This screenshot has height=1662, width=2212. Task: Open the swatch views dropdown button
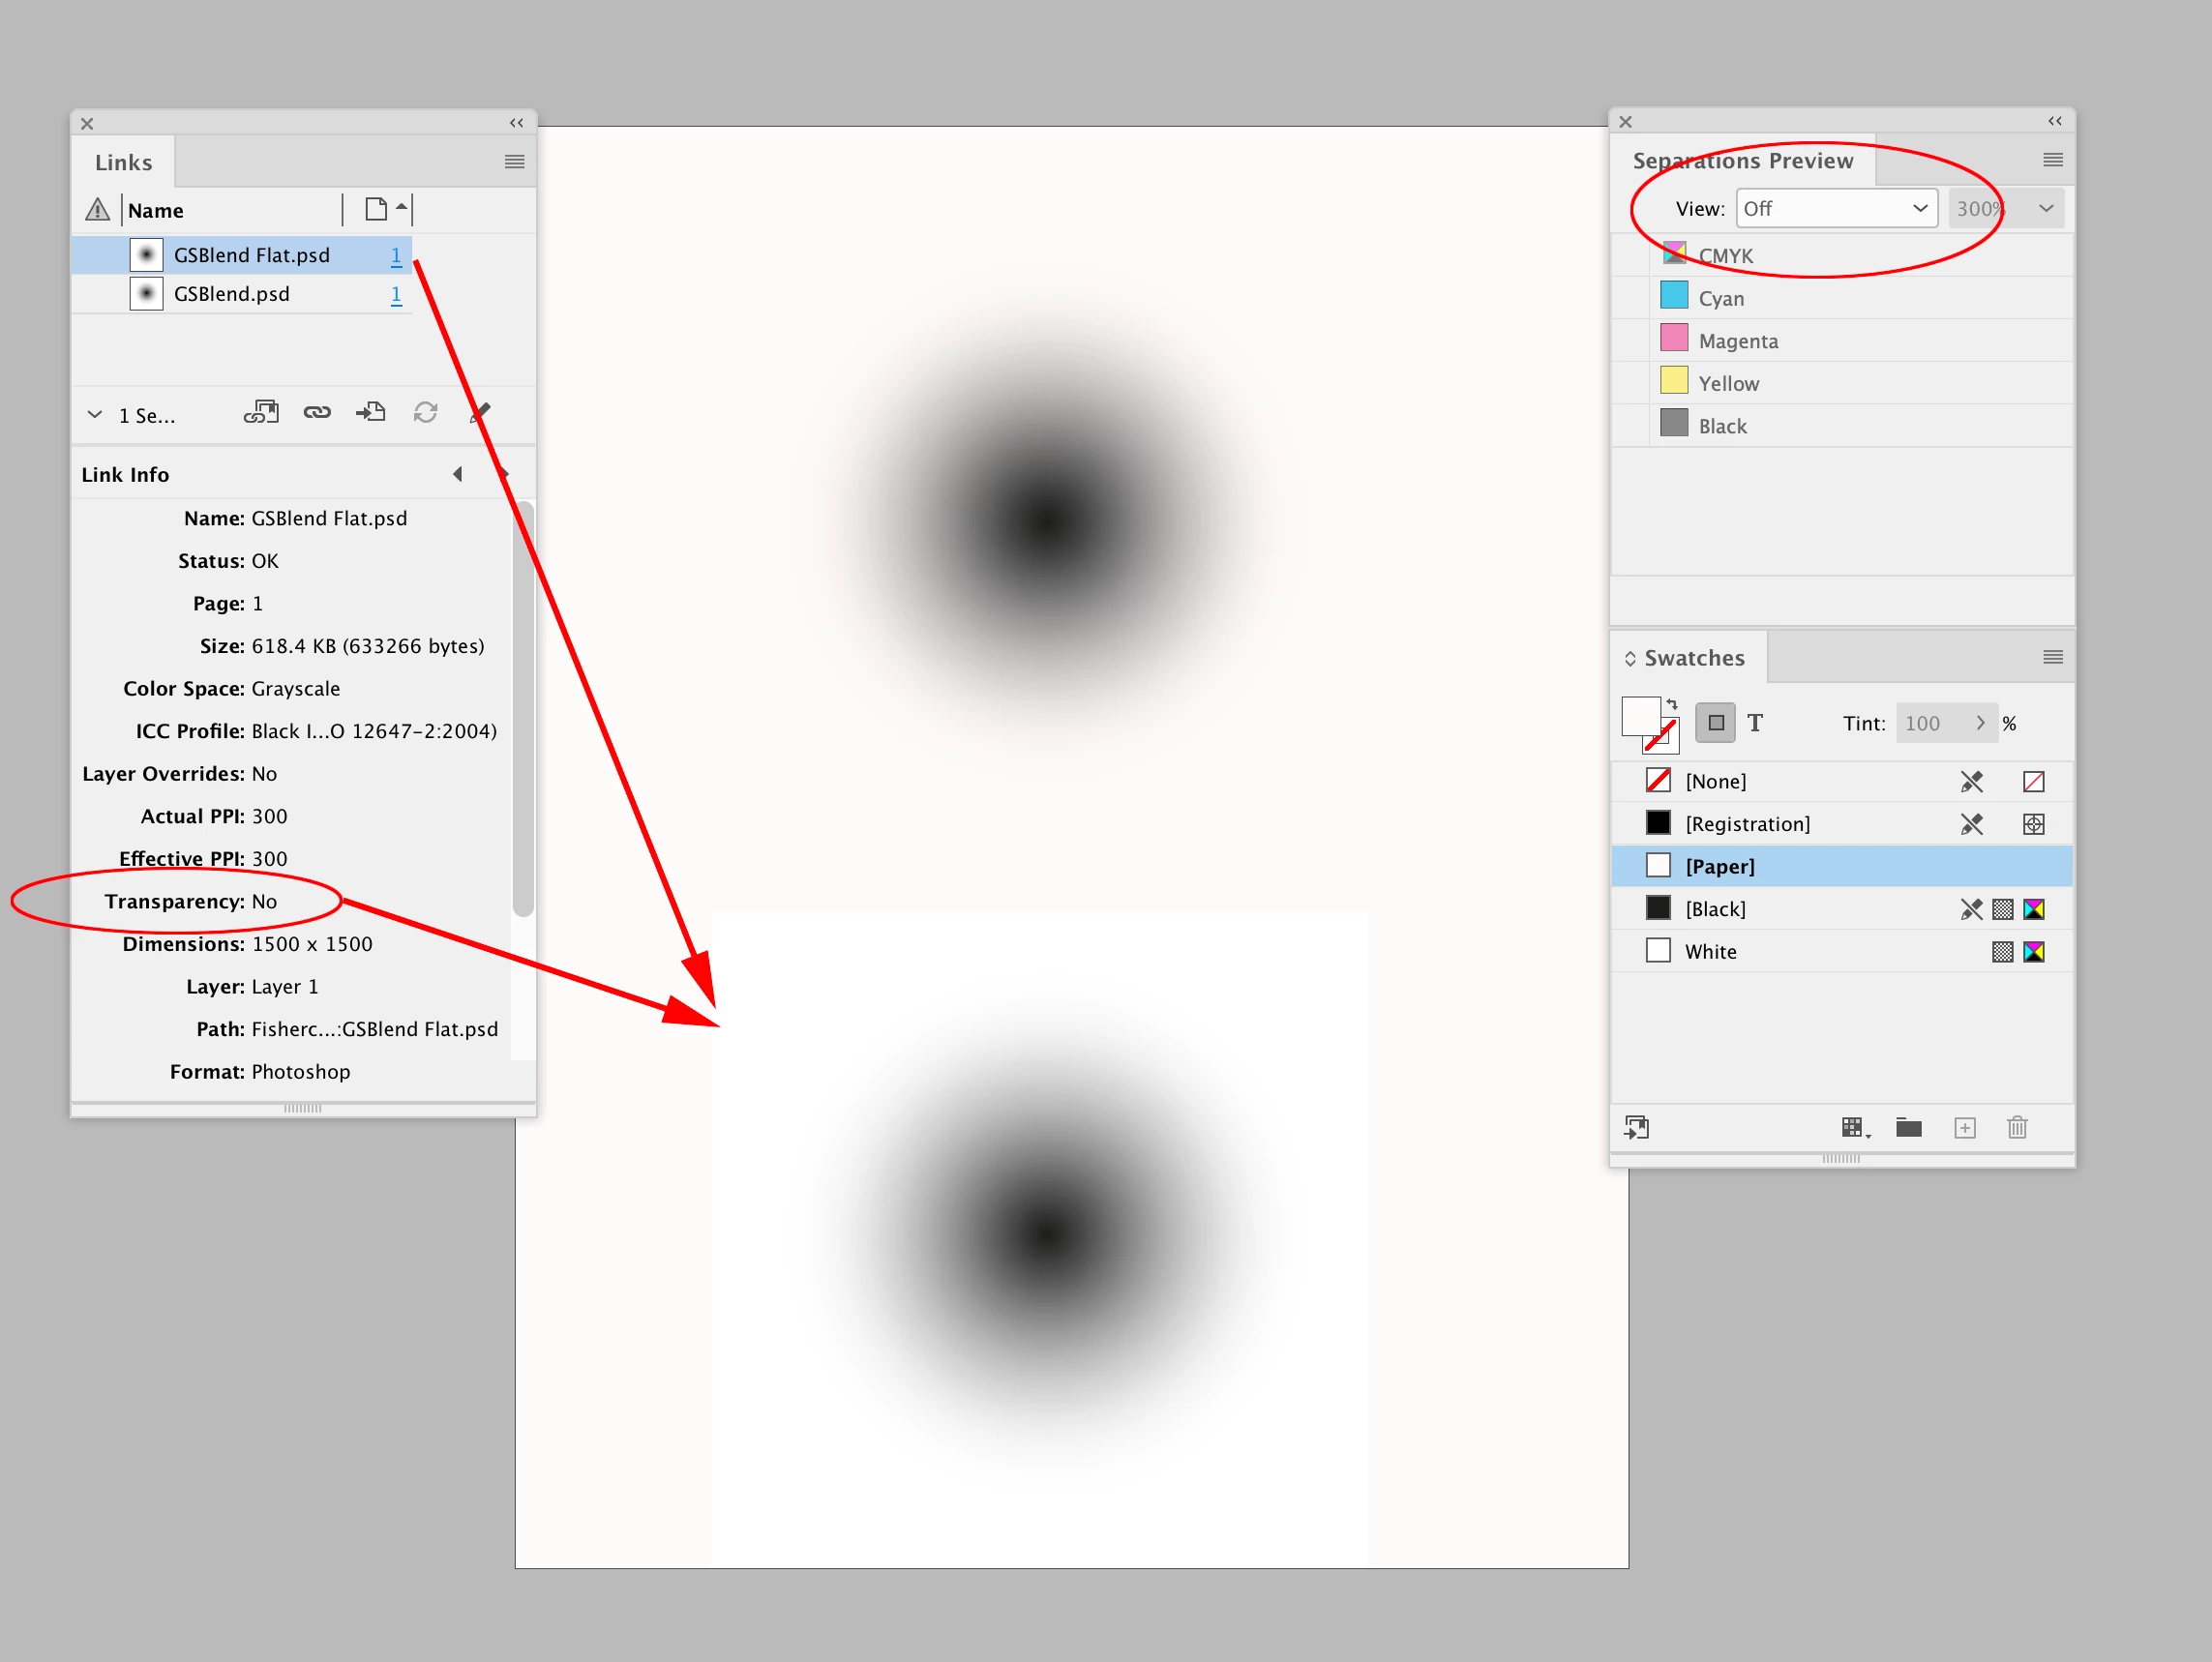click(1855, 1128)
